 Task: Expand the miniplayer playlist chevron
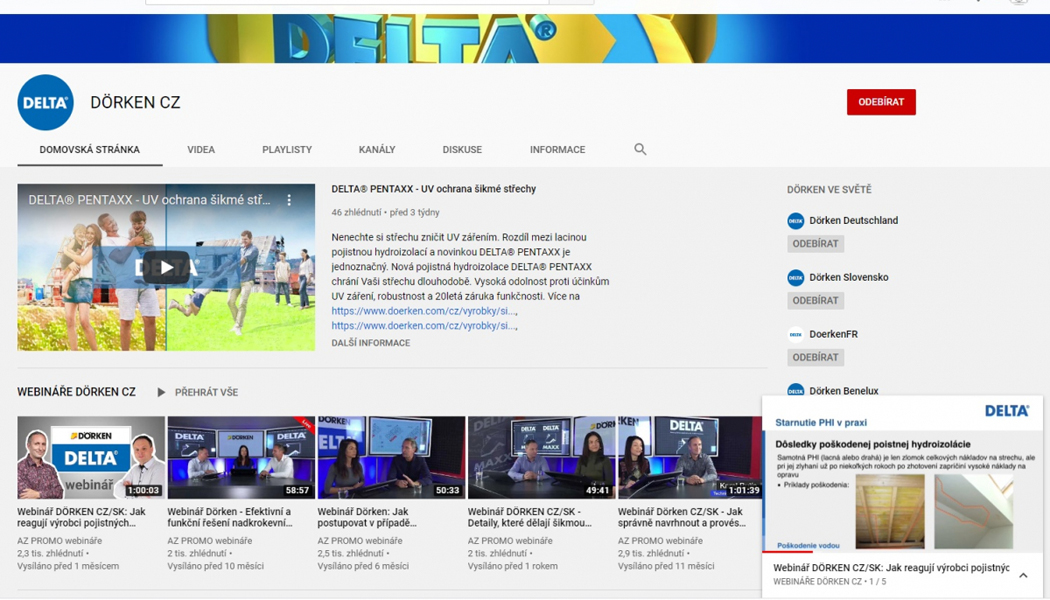pyautogui.click(x=1023, y=575)
